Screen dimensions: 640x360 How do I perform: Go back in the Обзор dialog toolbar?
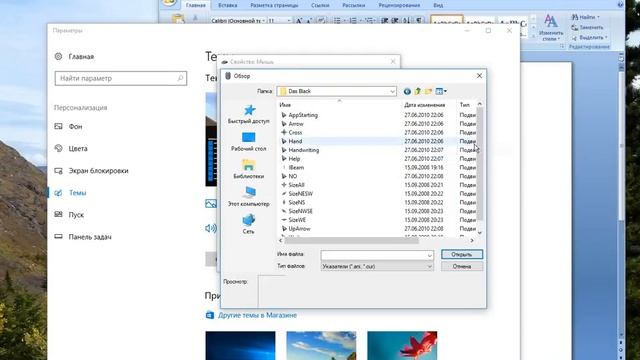point(407,91)
